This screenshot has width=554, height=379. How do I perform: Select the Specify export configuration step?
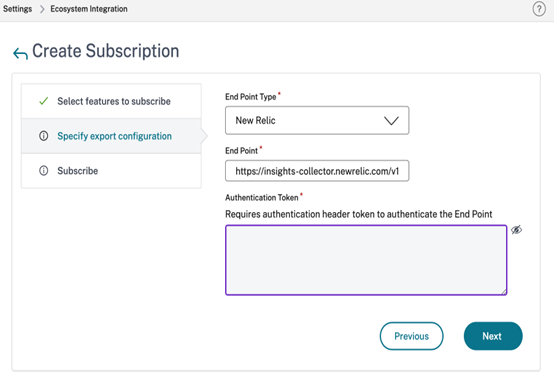click(x=111, y=136)
